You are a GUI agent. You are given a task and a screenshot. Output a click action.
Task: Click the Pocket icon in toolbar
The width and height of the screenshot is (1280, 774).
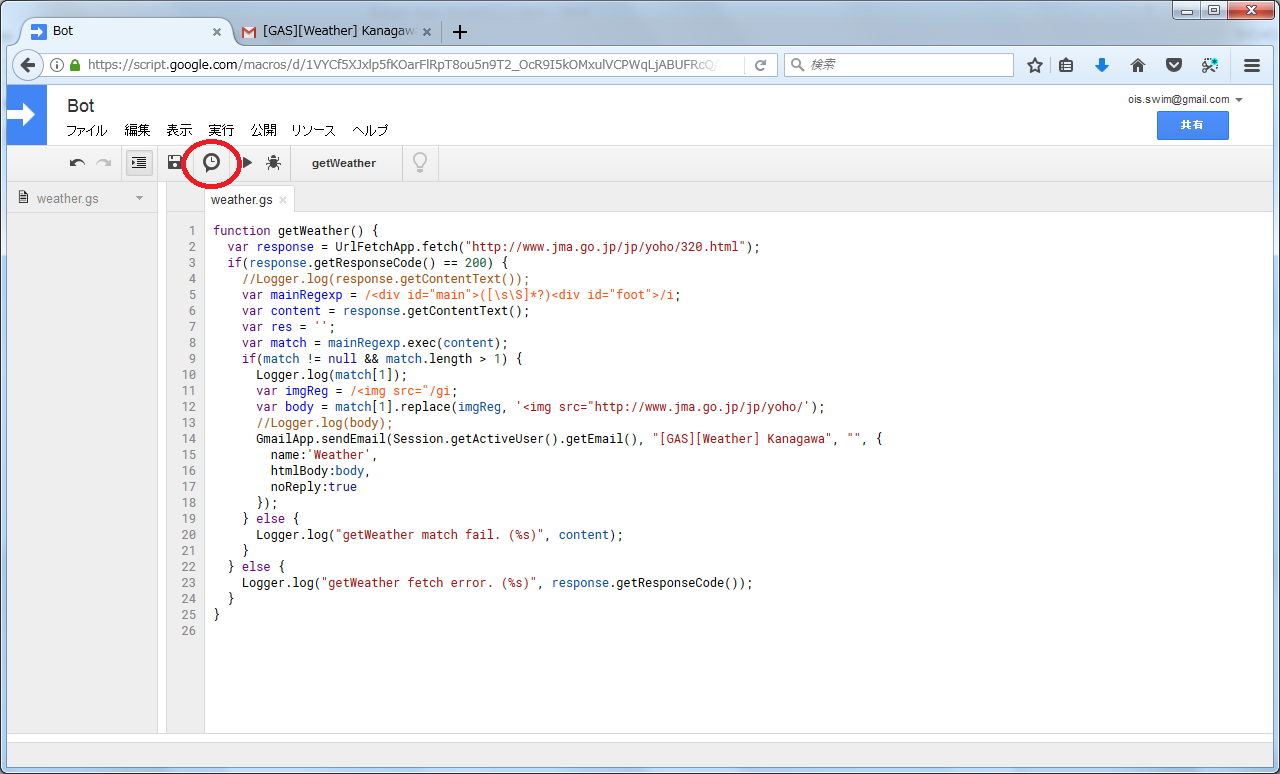(x=1174, y=65)
